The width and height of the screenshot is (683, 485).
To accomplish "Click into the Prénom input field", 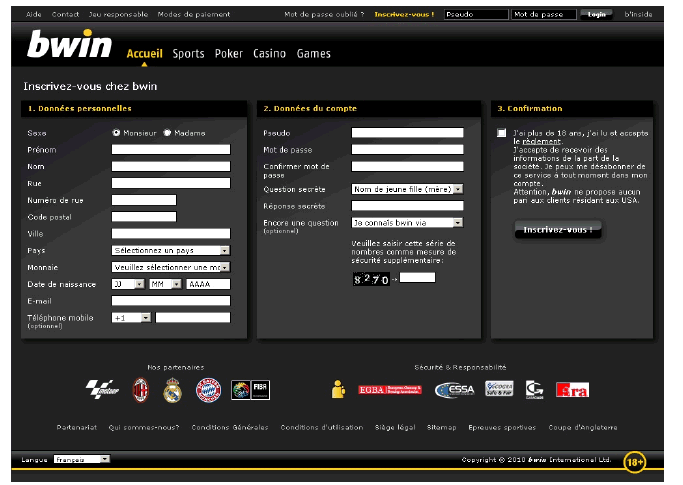I will (170, 149).
